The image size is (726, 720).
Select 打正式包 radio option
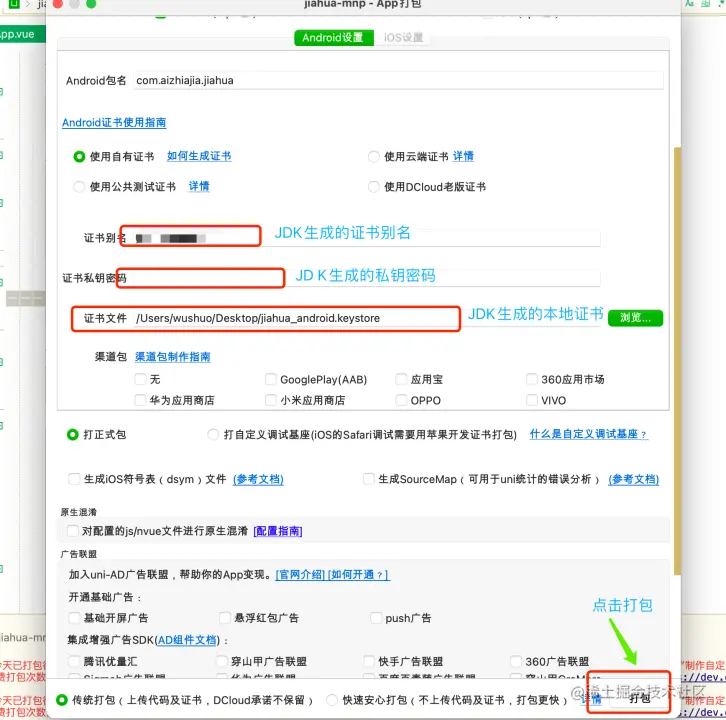[73, 435]
